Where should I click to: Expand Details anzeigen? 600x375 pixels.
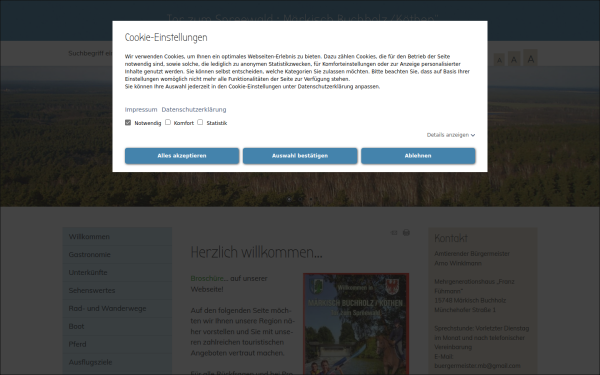pyautogui.click(x=451, y=135)
